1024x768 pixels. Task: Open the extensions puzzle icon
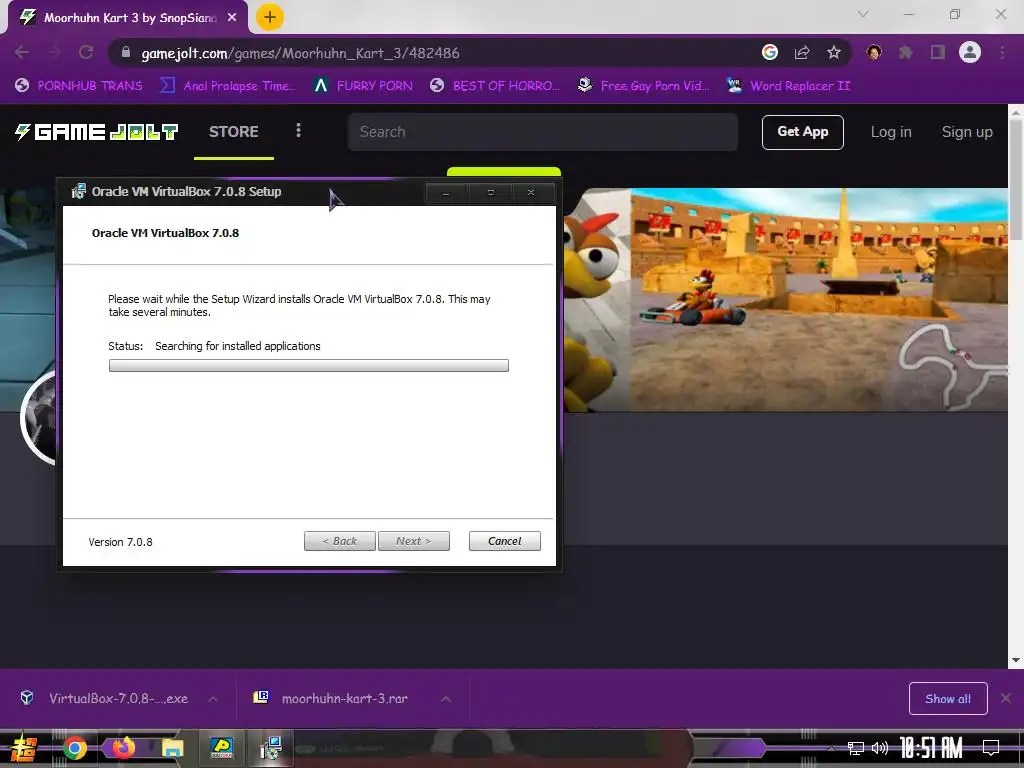pos(906,52)
